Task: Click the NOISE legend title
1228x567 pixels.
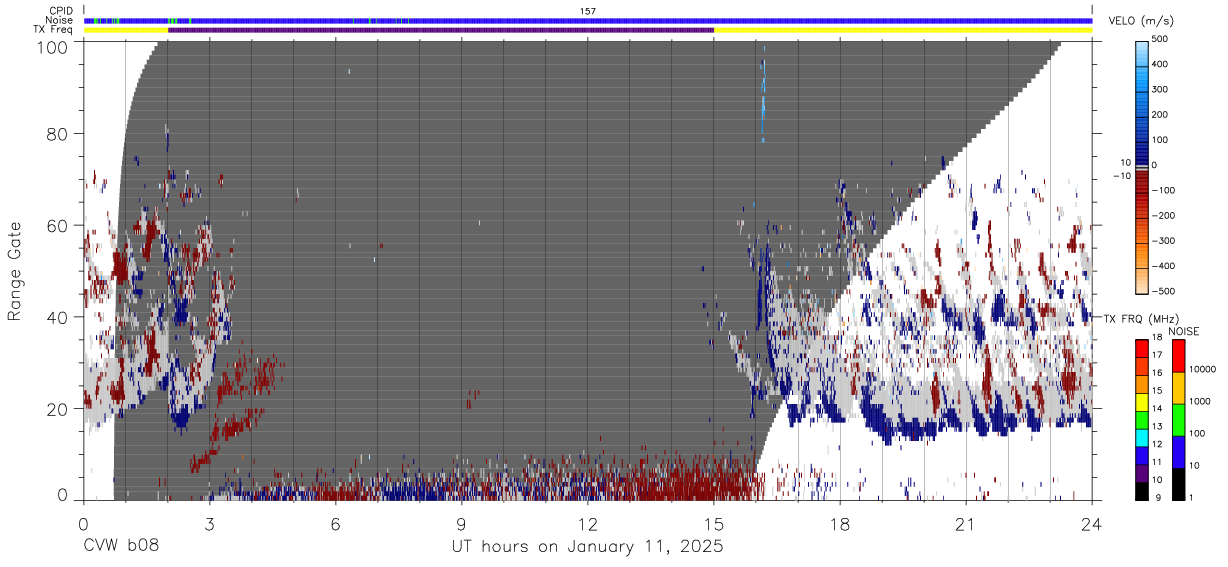Action: pyautogui.click(x=1184, y=331)
